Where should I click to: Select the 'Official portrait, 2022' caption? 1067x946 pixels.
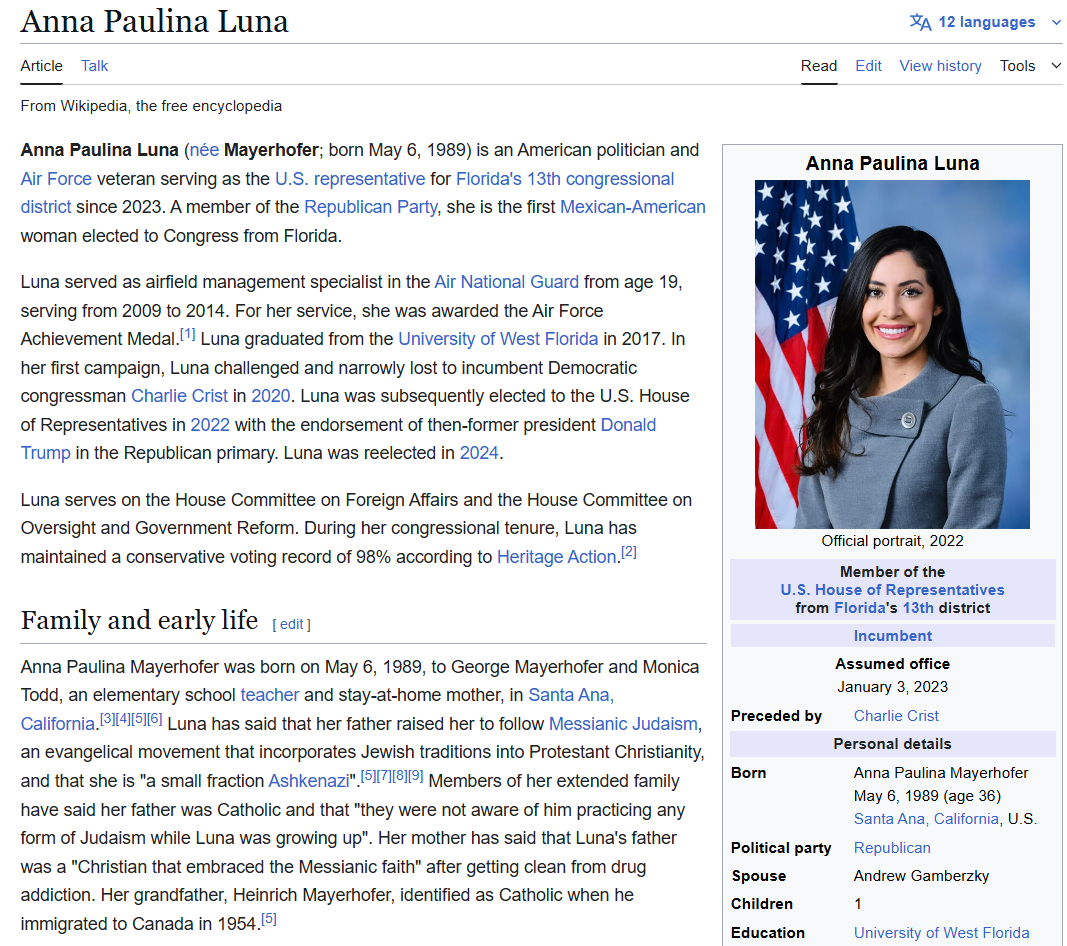point(892,541)
